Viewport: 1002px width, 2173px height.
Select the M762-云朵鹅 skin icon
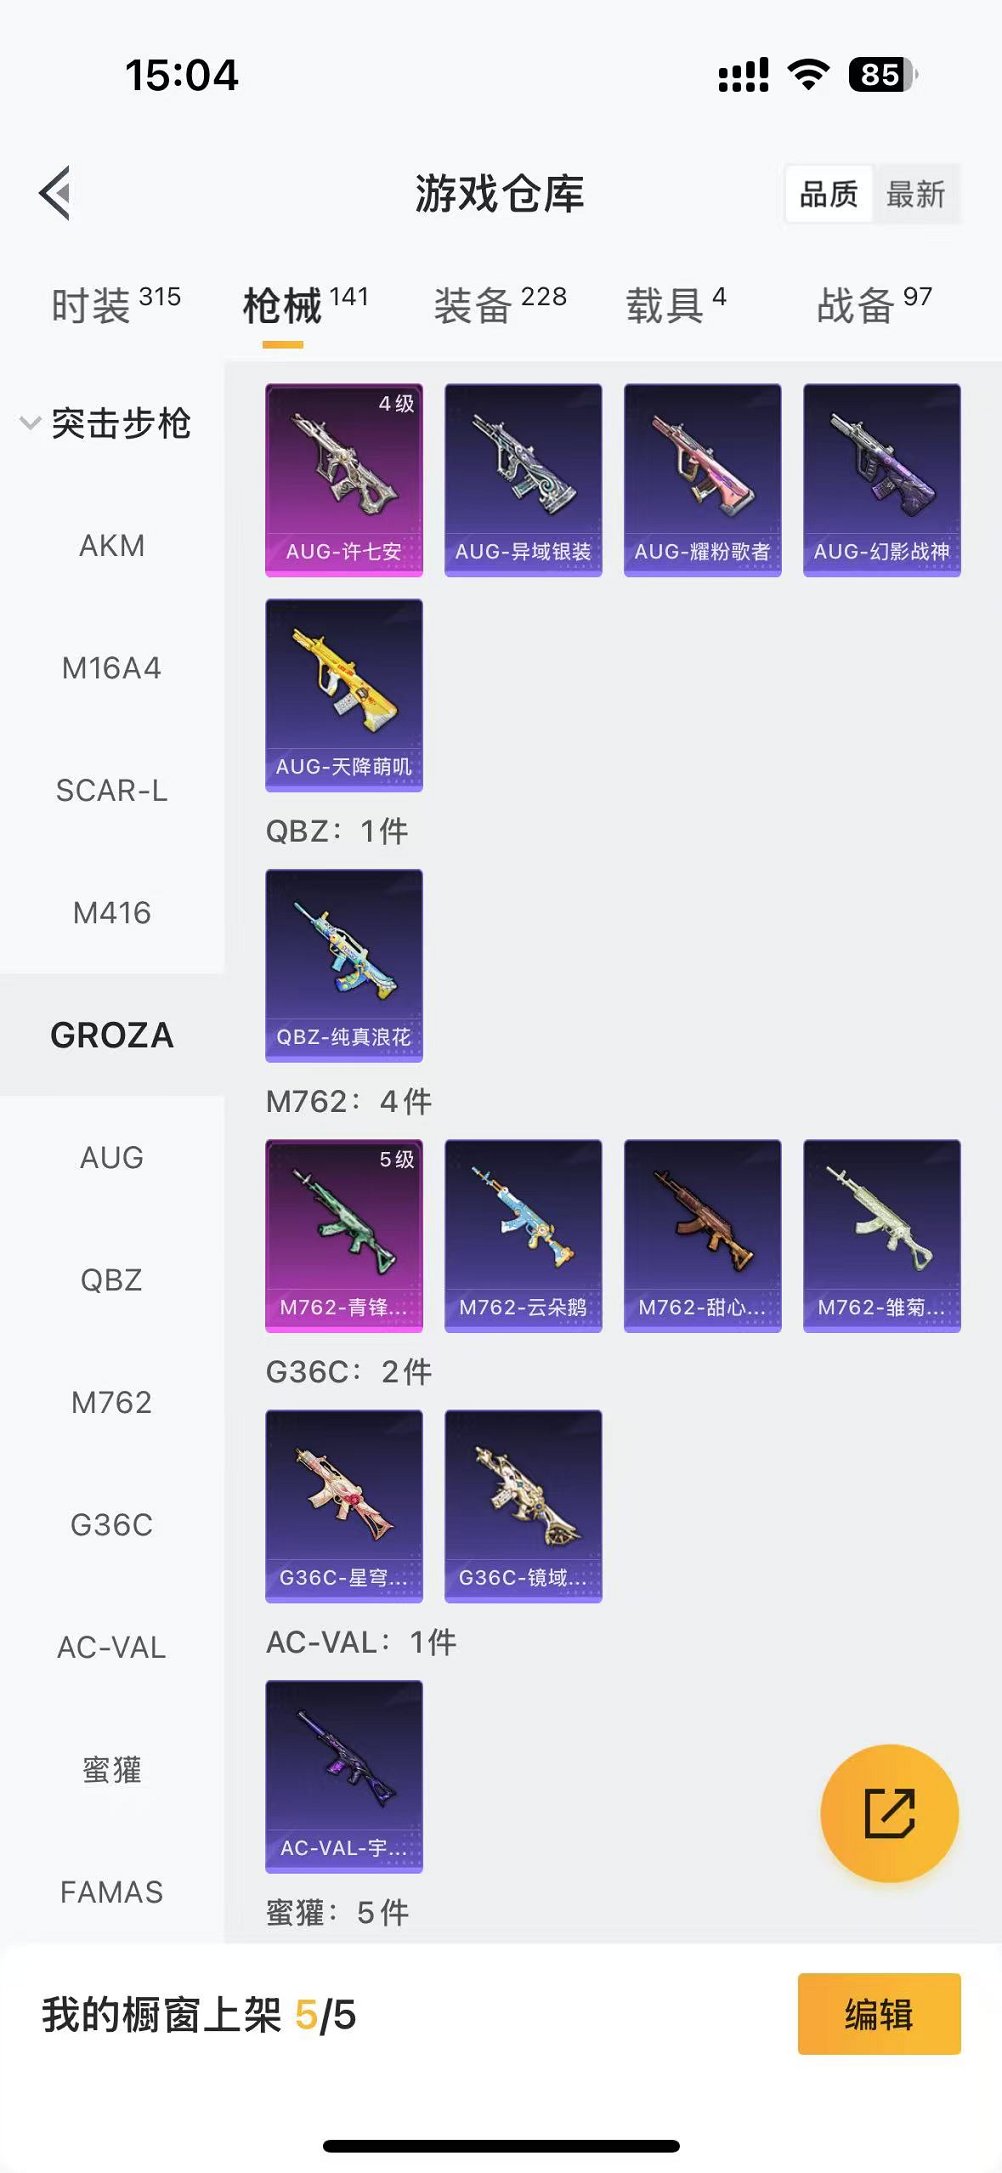click(x=523, y=1236)
